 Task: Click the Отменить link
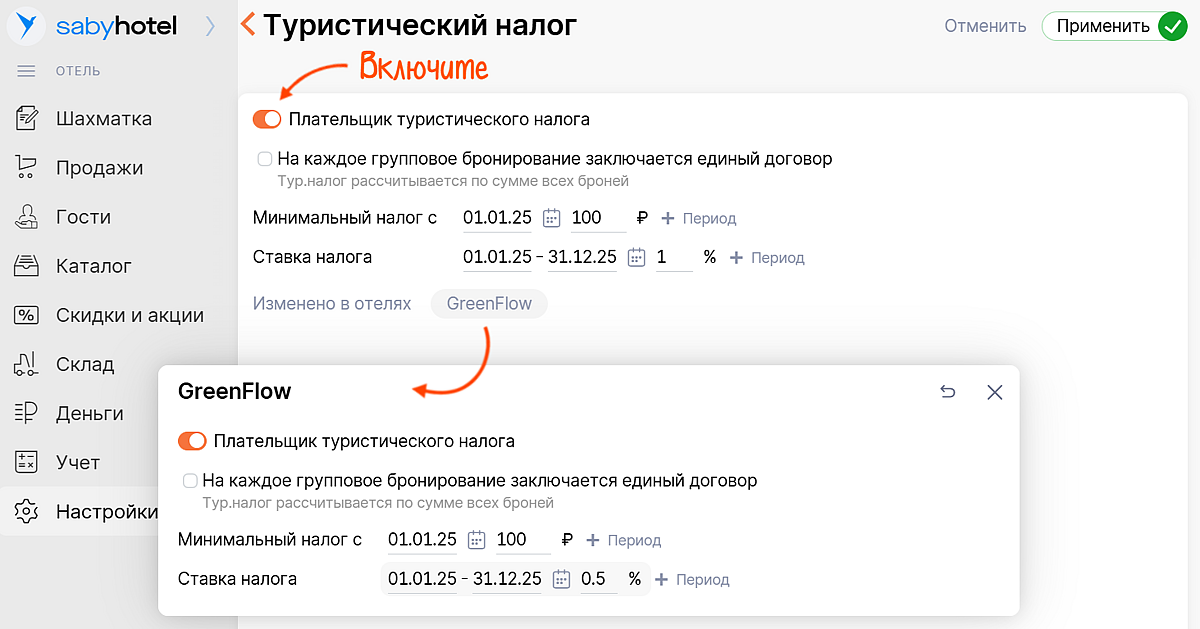point(985,27)
